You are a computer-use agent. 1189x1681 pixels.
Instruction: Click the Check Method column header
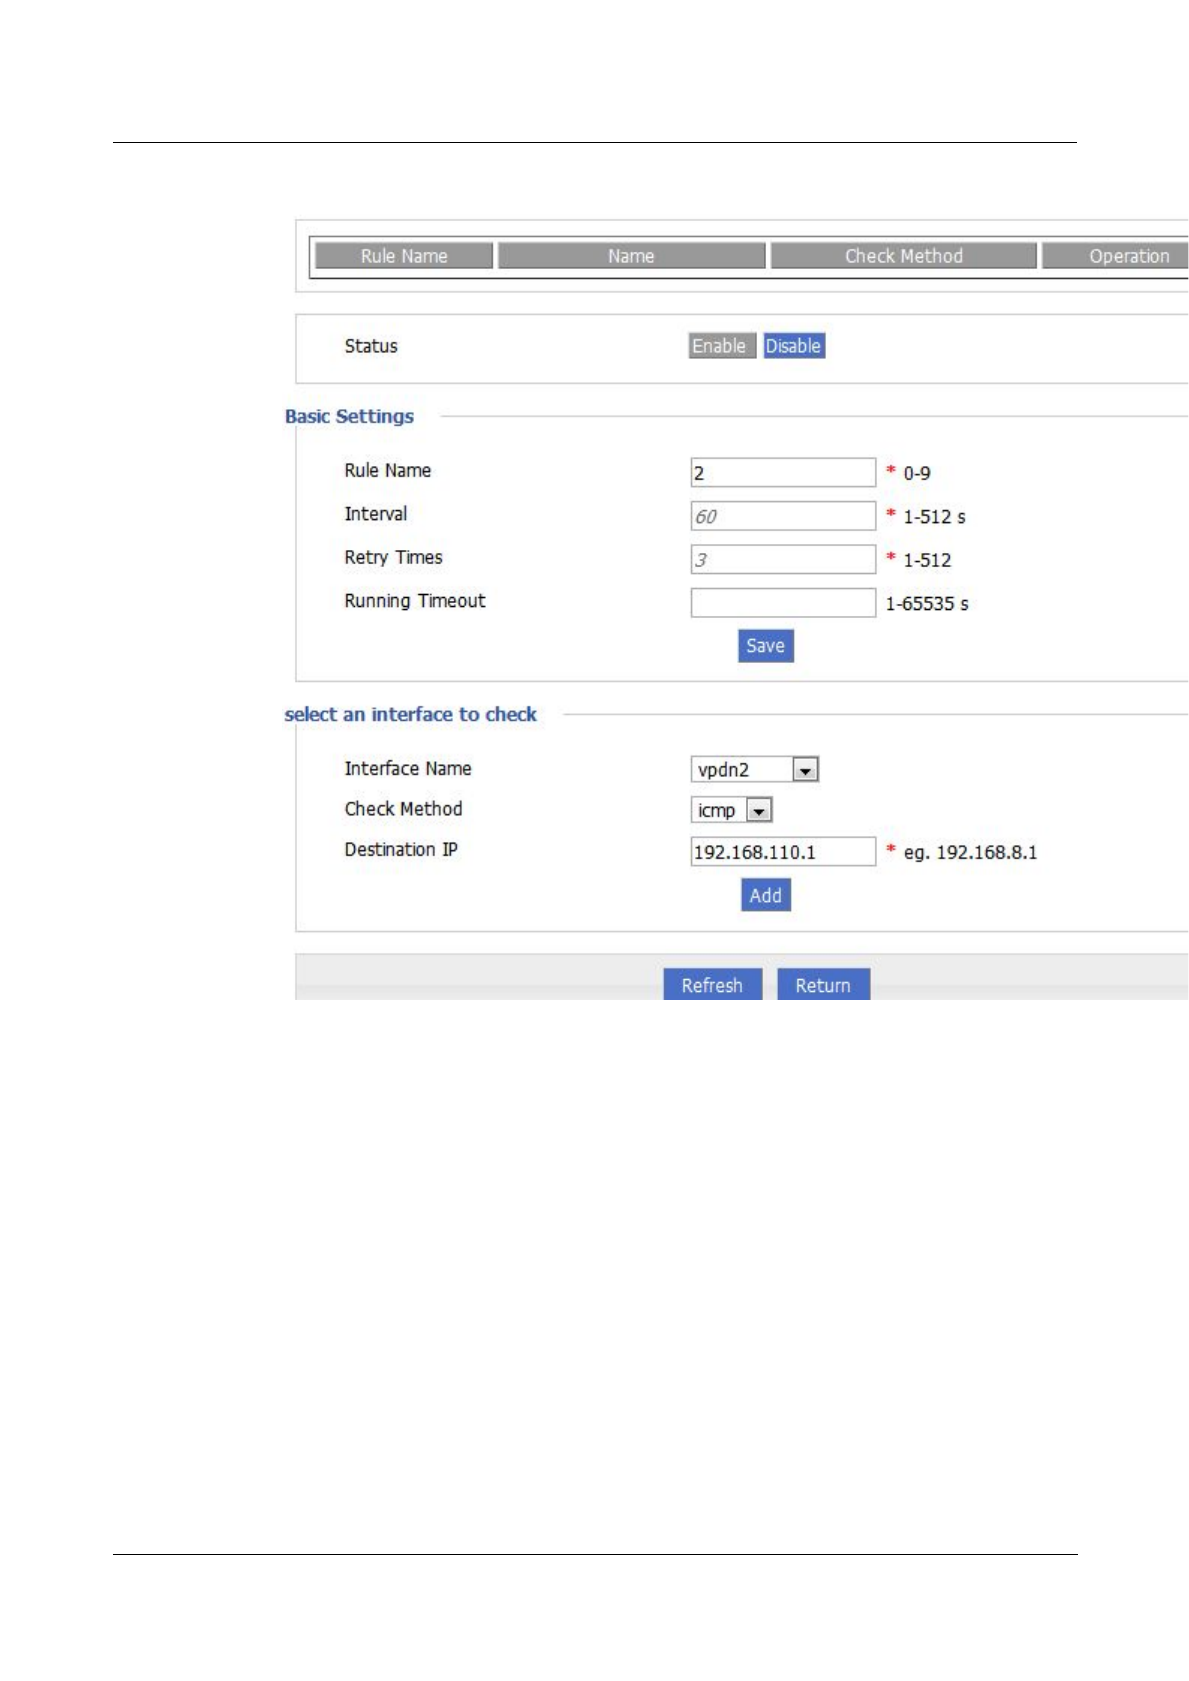(904, 256)
